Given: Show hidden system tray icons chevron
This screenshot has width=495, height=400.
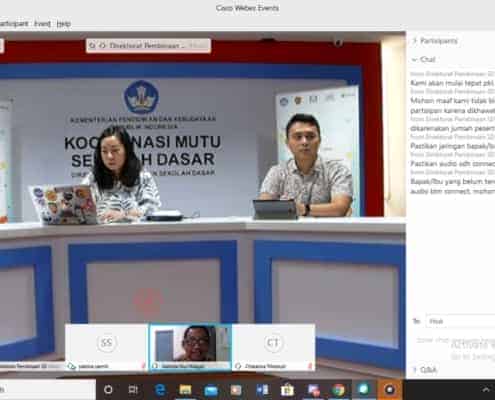Looking at the screenshot, I should pos(486,389).
